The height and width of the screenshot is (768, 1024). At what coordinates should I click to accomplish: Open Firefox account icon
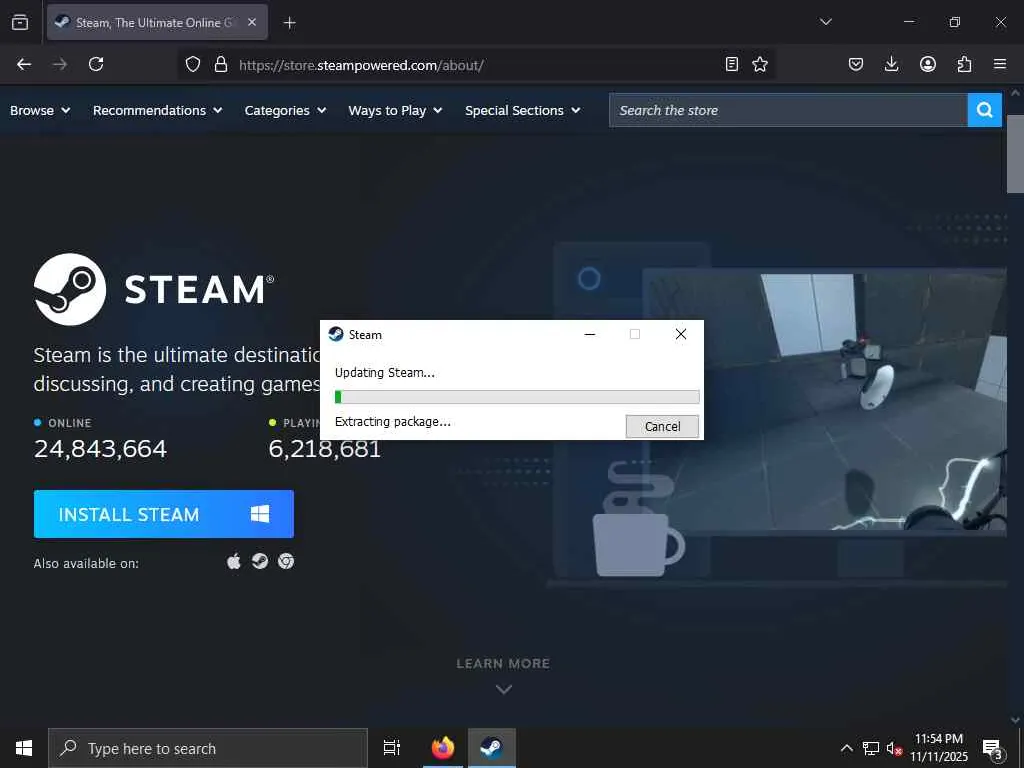pyautogui.click(x=927, y=64)
